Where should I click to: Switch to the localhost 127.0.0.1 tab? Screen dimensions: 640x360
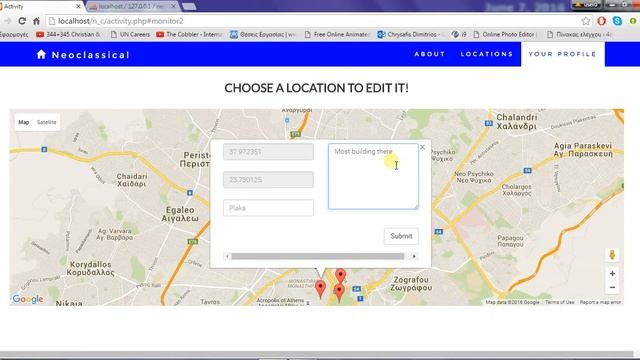pos(133,7)
